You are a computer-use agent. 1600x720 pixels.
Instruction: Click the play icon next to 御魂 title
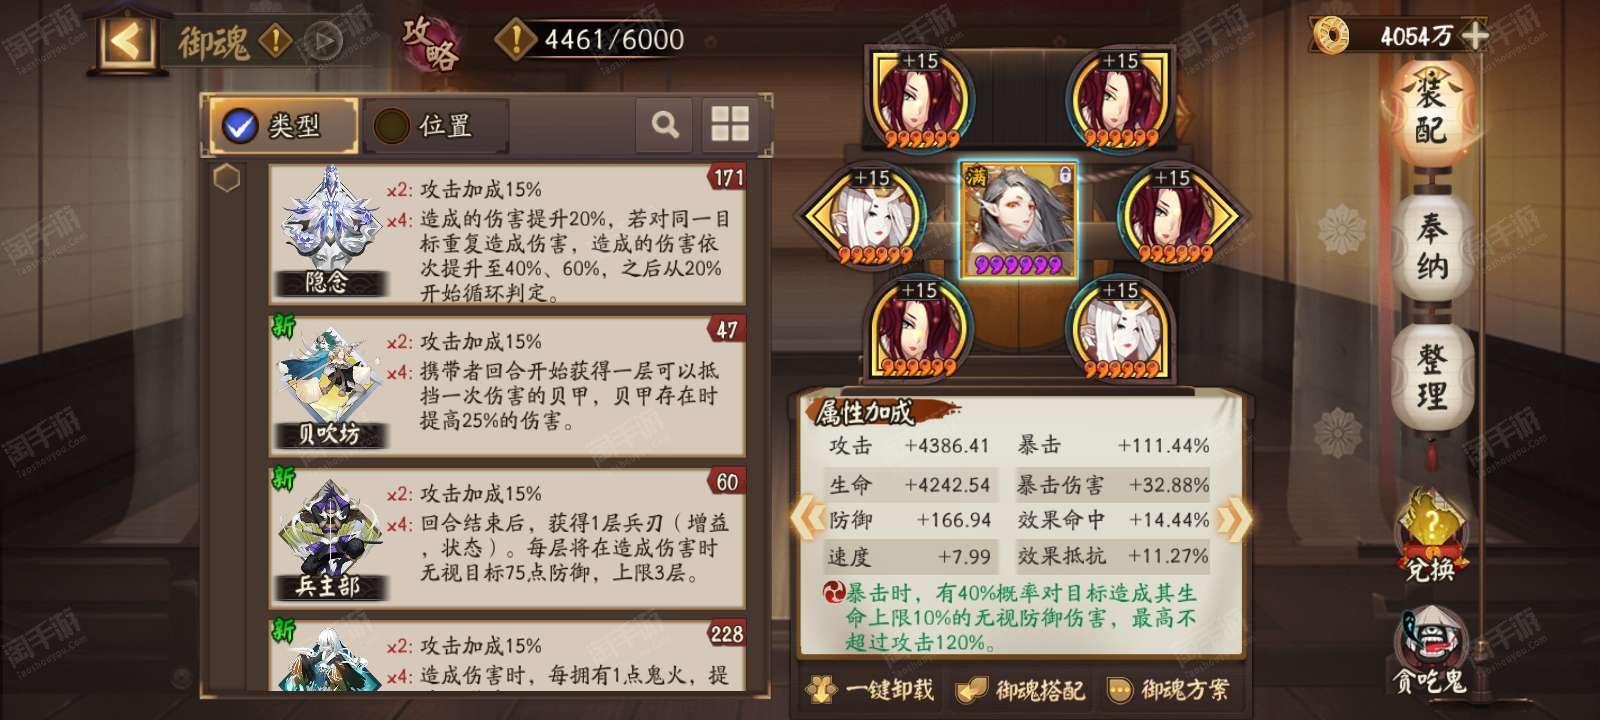(x=321, y=42)
